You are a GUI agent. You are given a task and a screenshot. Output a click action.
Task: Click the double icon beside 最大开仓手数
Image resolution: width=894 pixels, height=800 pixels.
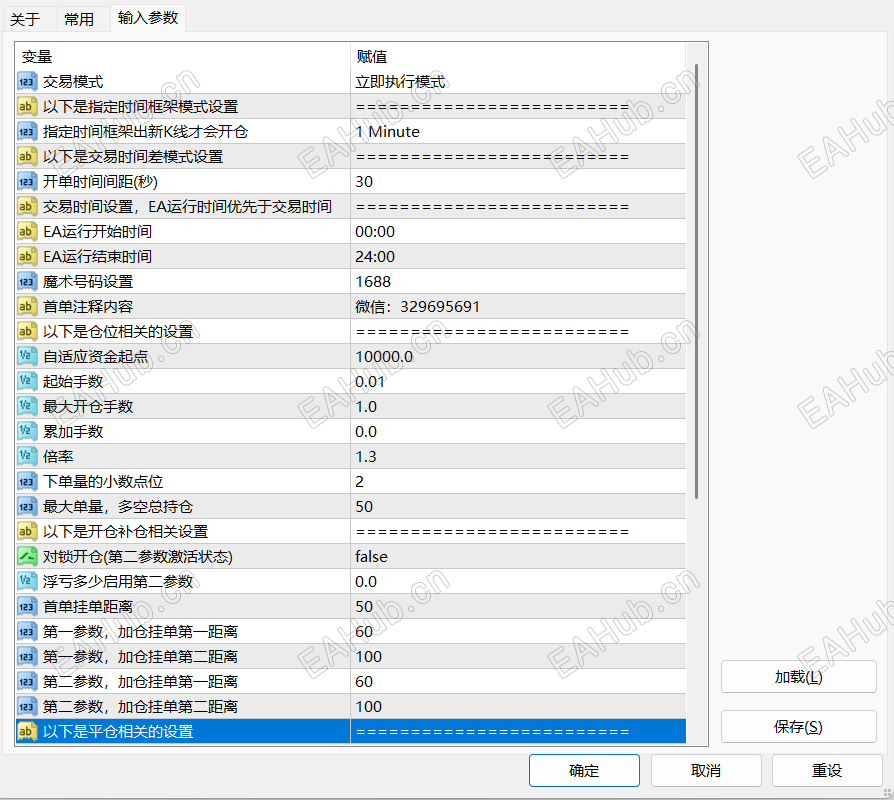click(x=26, y=407)
